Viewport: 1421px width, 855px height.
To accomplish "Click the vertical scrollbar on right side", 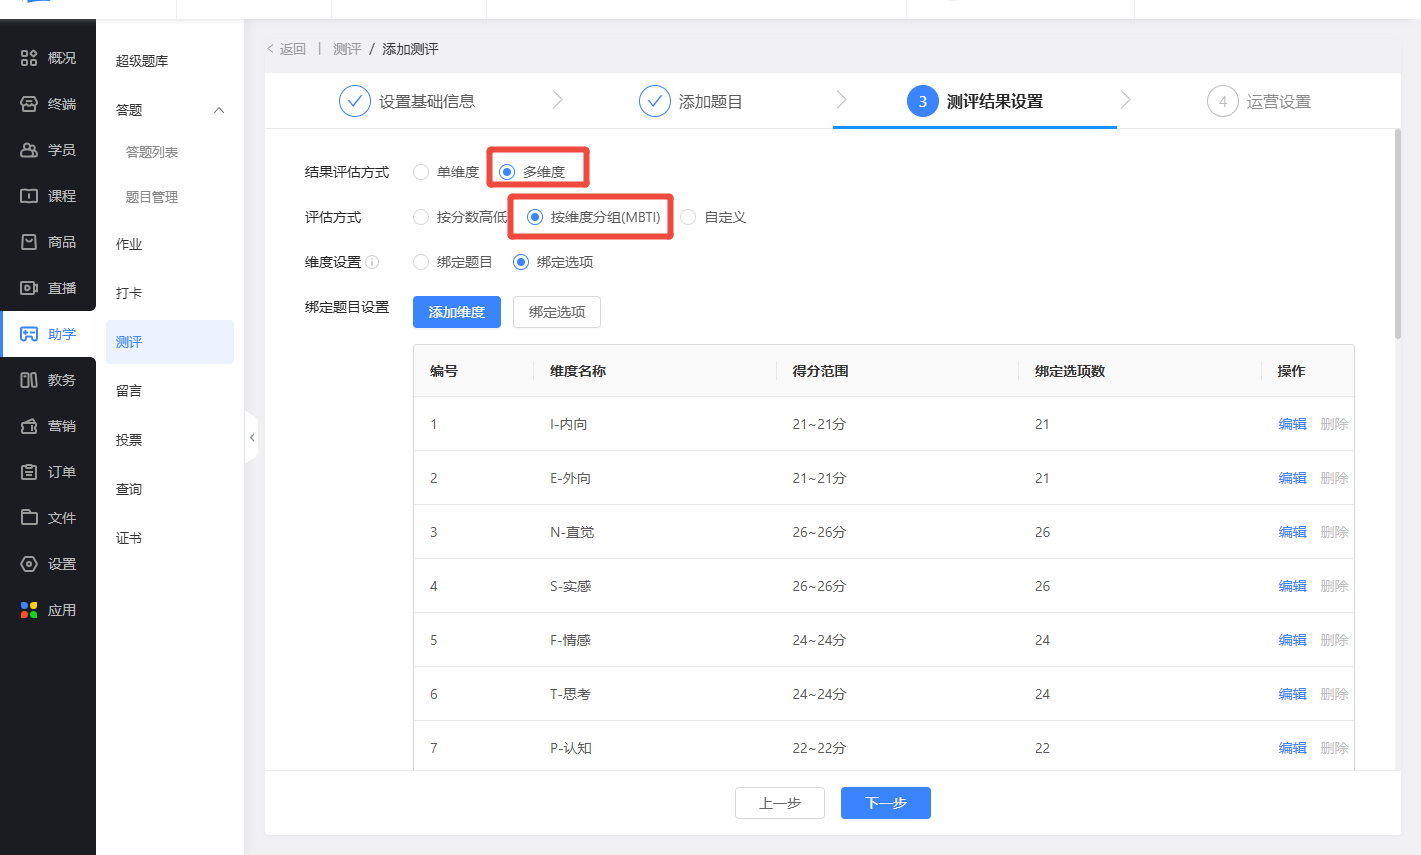I will 1397,235.
